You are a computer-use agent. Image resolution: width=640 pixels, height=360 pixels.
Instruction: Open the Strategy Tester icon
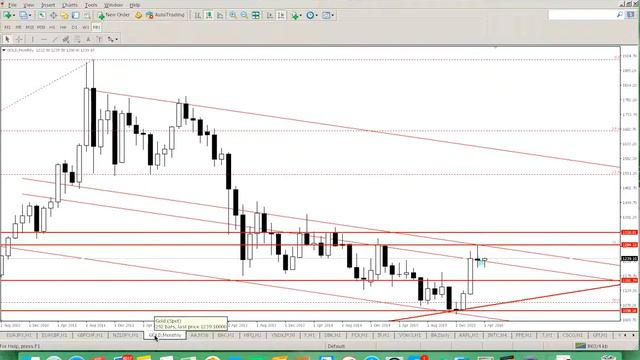tap(87, 15)
